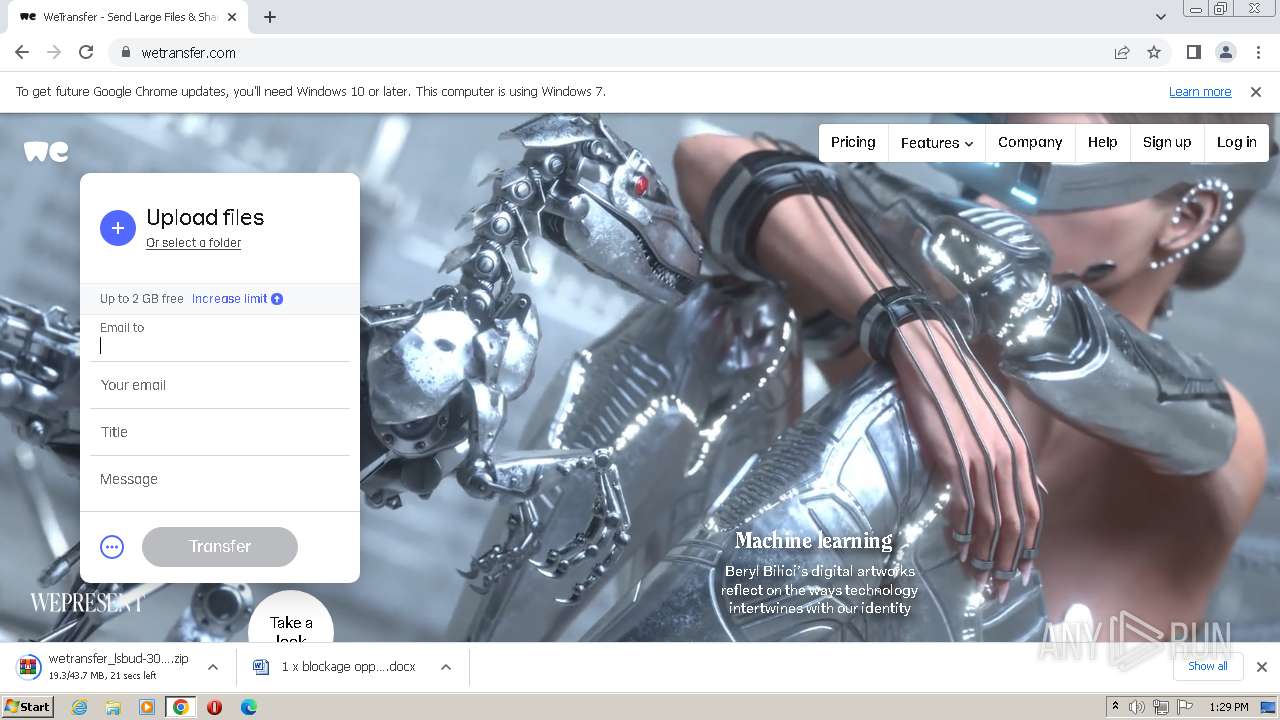Screen dimensions: 1280x720
Task: Click the volume speaker tray icon
Action: pyautogui.click(x=1137, y=707)
